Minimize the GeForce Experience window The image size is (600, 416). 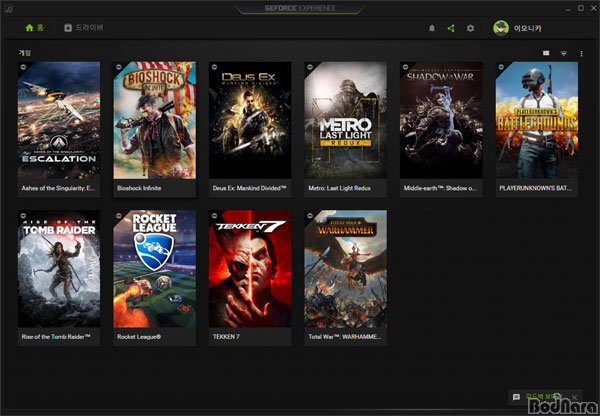coord(568,8)
